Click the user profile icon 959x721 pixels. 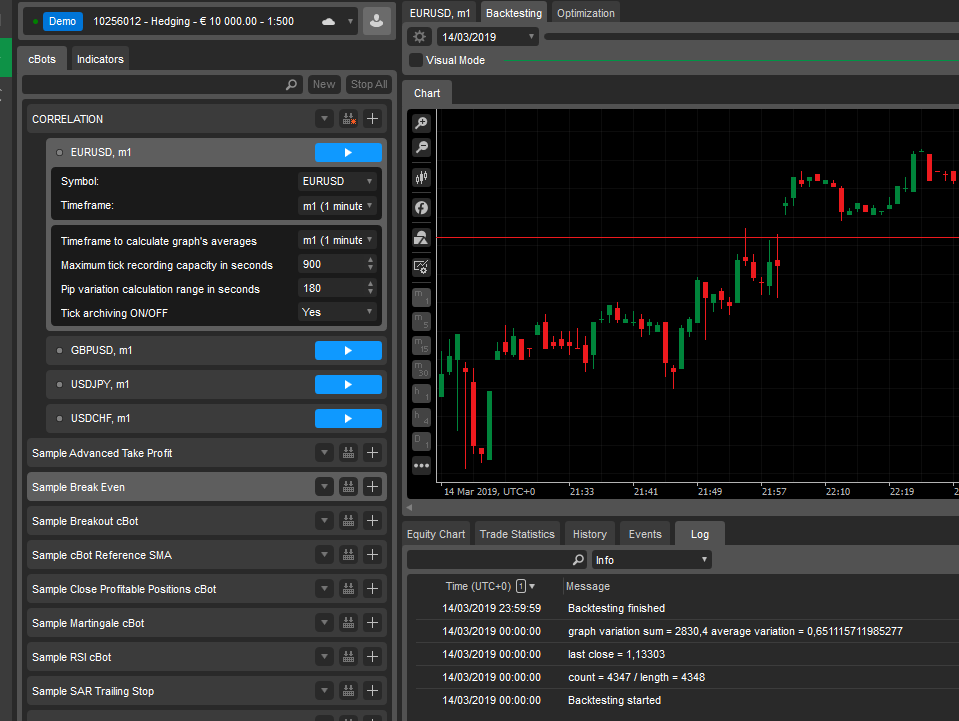[377, 21]
